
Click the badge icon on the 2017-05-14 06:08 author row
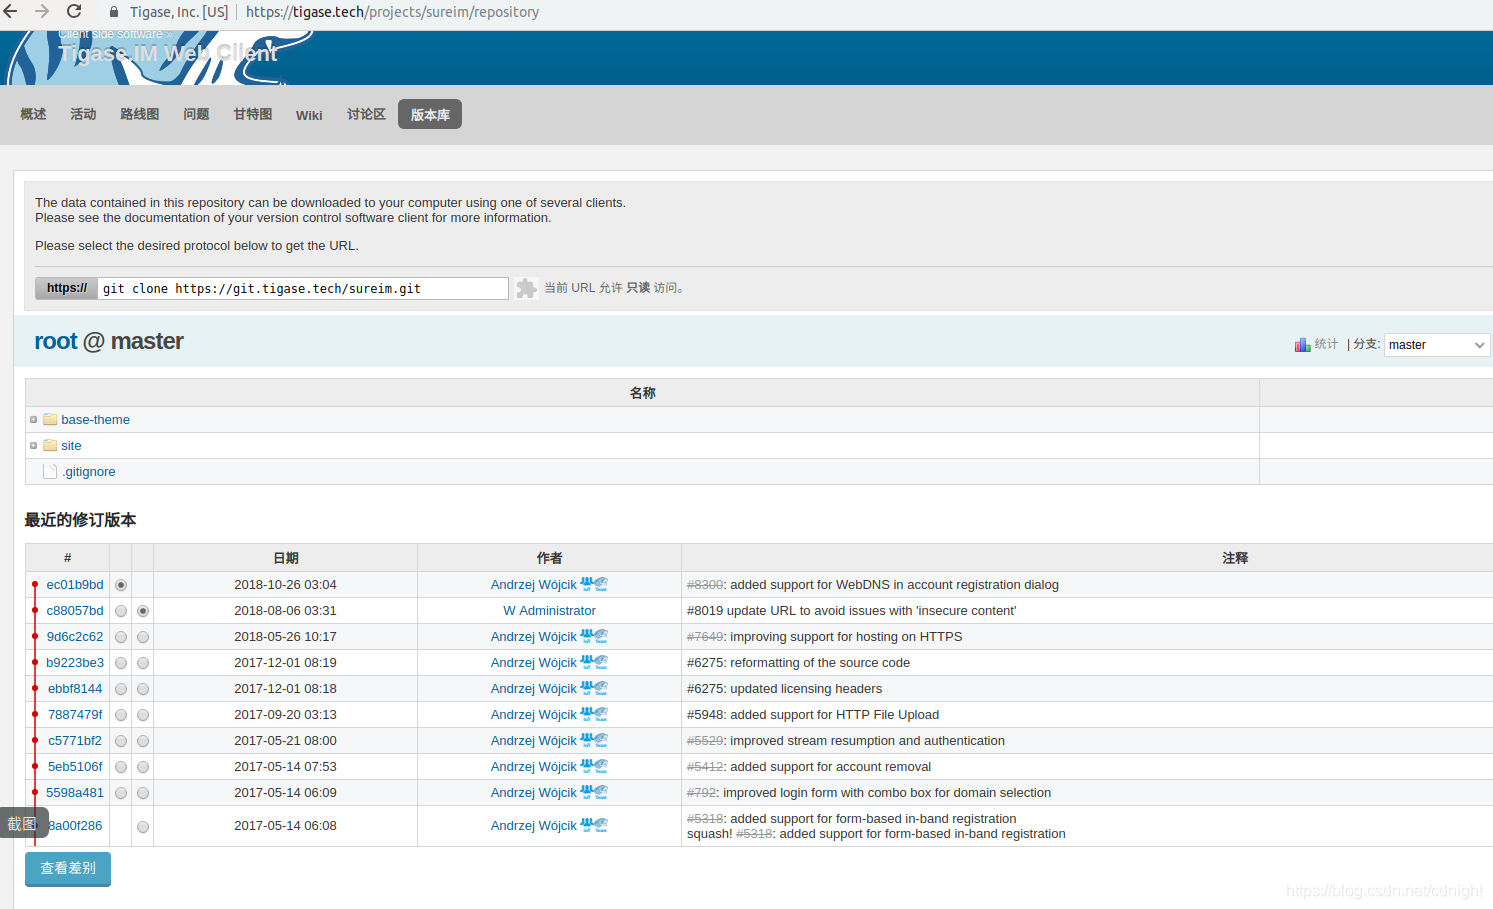click(594, 825)
